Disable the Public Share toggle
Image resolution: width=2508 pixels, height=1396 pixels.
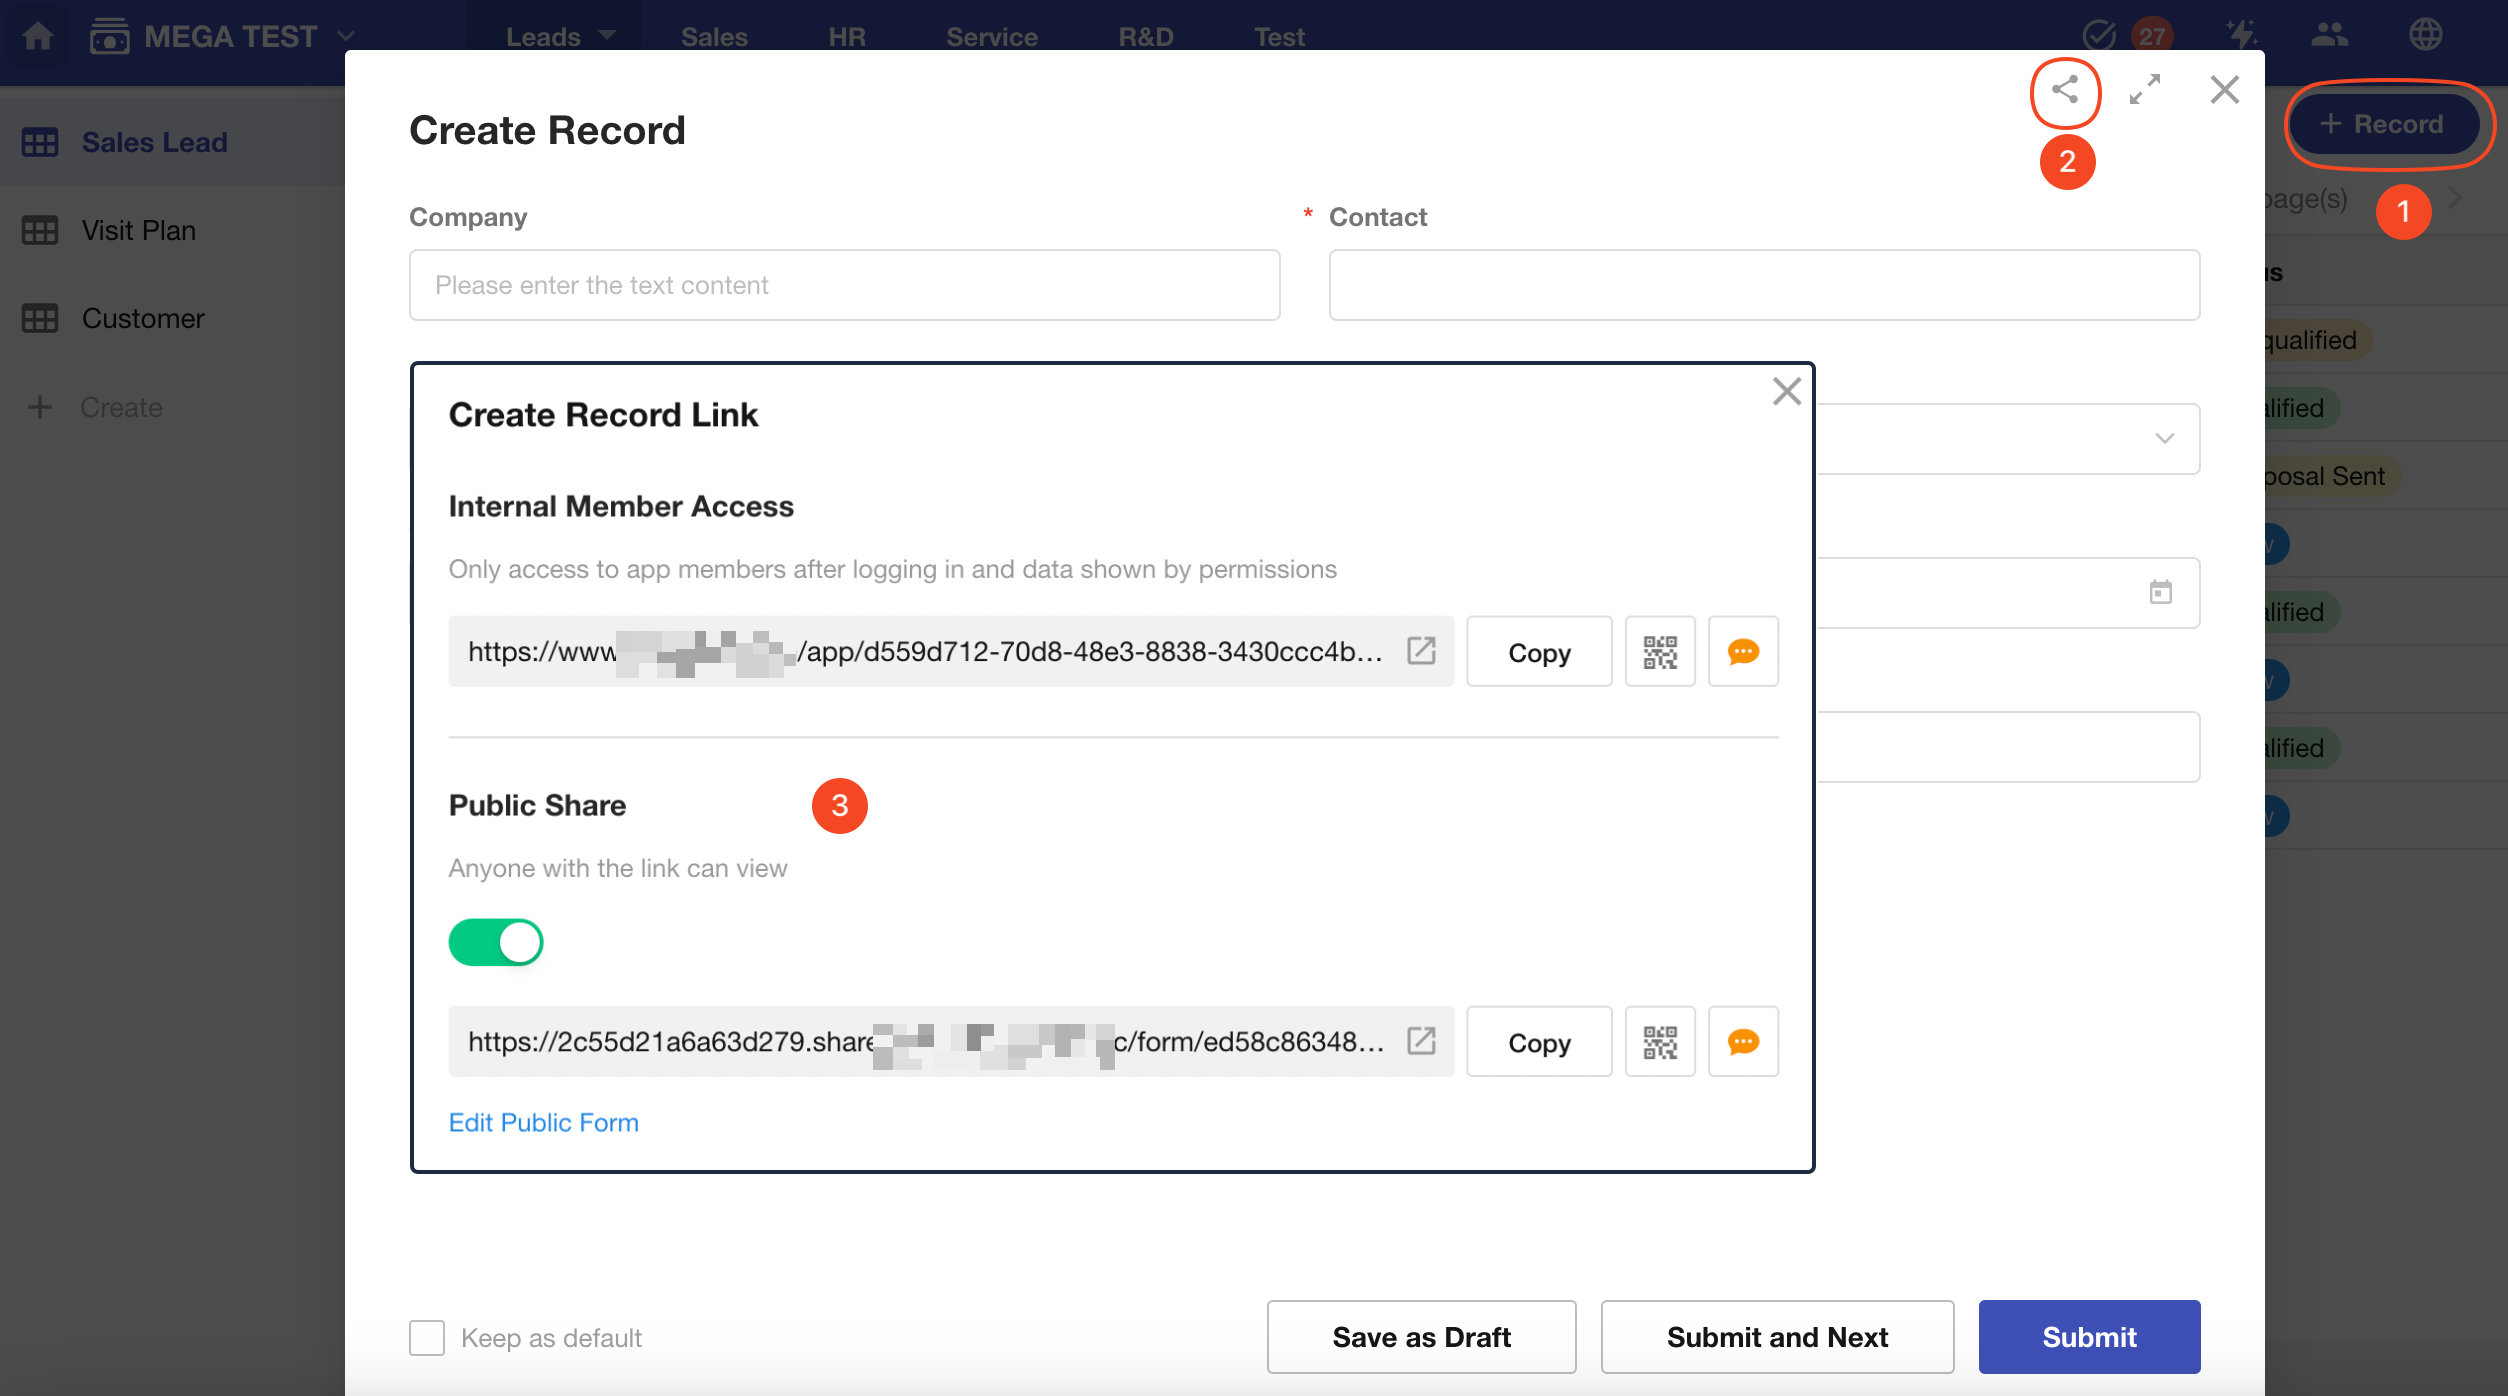tap(496, 942)
